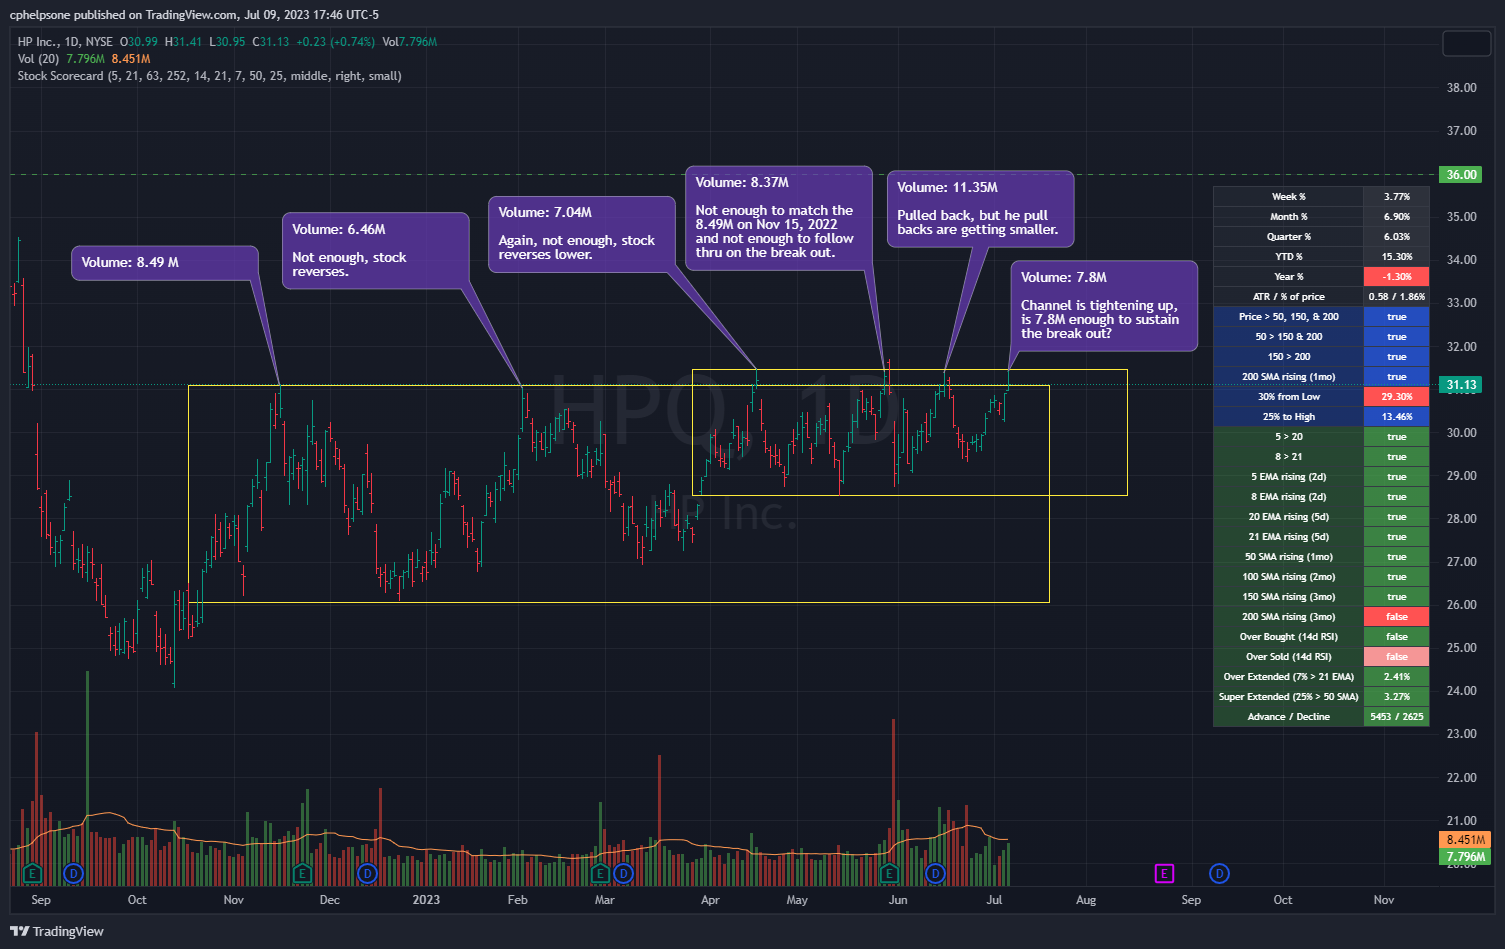This screenshot has height=949, width=1505.
Task: Click the Super Extended value 3.27%
Action: click(x=1396, y=697)
